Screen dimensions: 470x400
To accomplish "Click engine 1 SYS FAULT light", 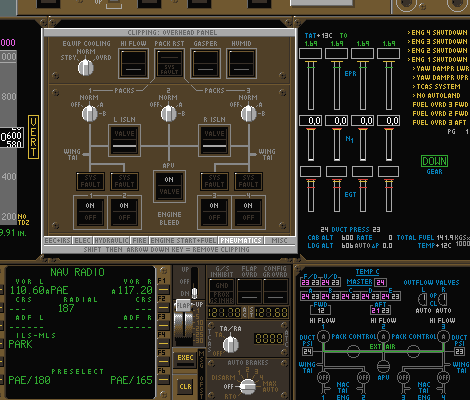I will (x=90, y=181).
